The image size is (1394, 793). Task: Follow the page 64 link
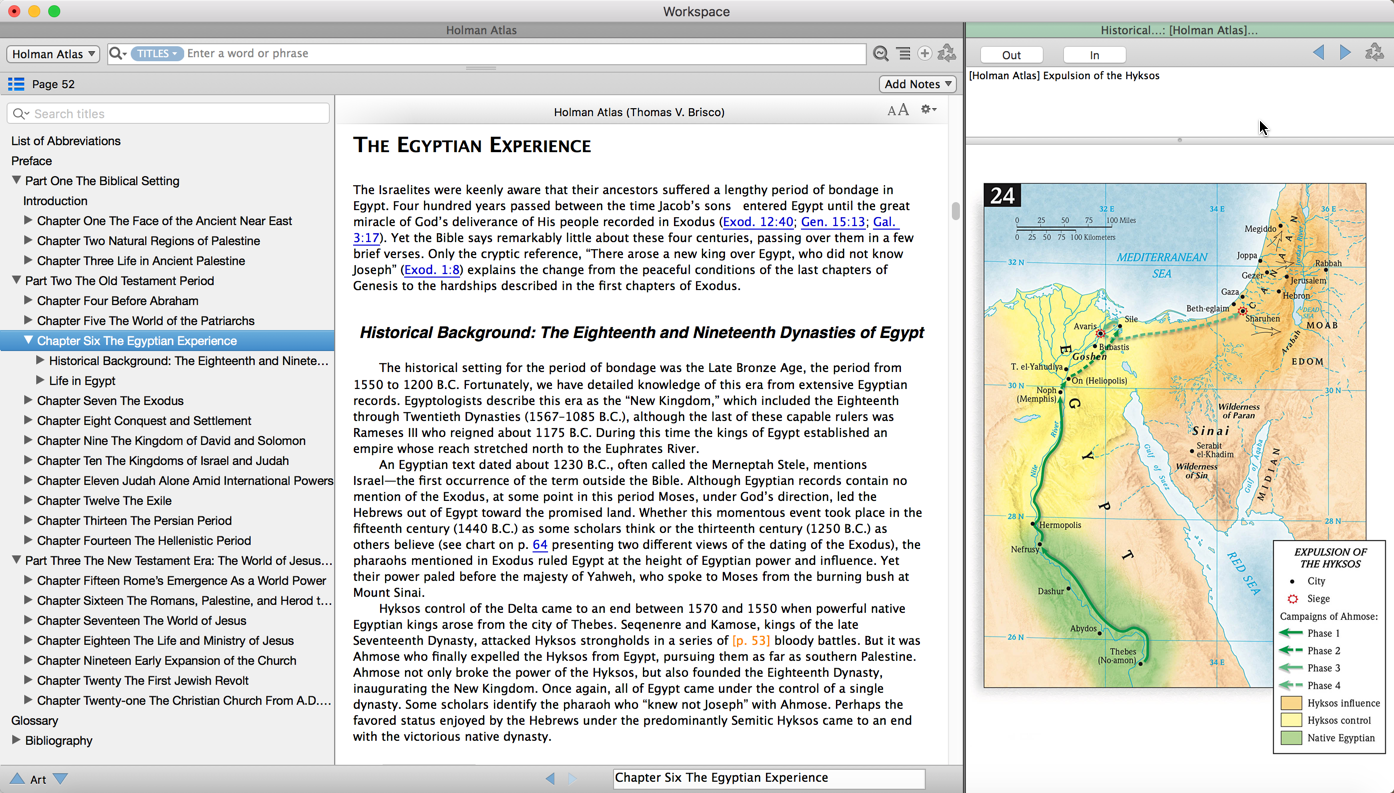pyautogui.click(x=540, y=545)
